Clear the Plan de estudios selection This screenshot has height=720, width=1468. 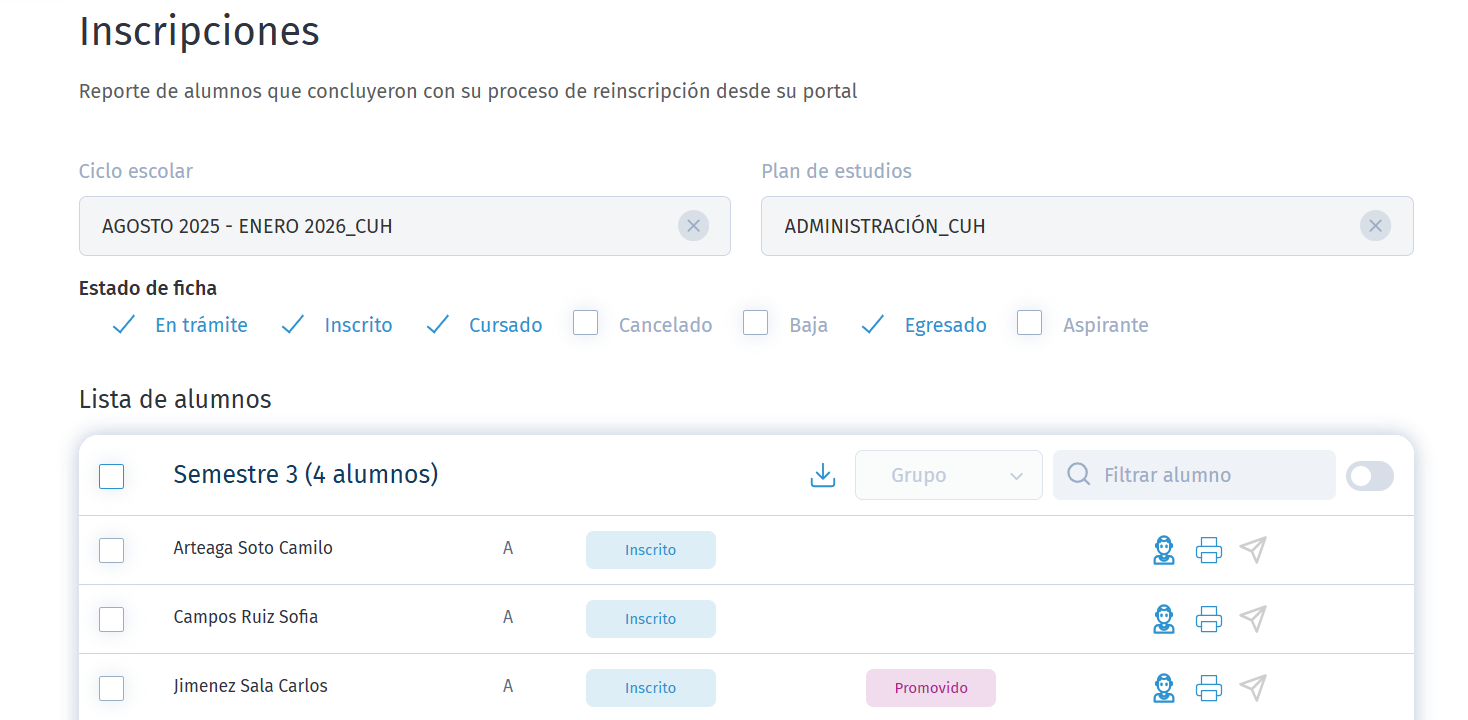point(1375,226)
